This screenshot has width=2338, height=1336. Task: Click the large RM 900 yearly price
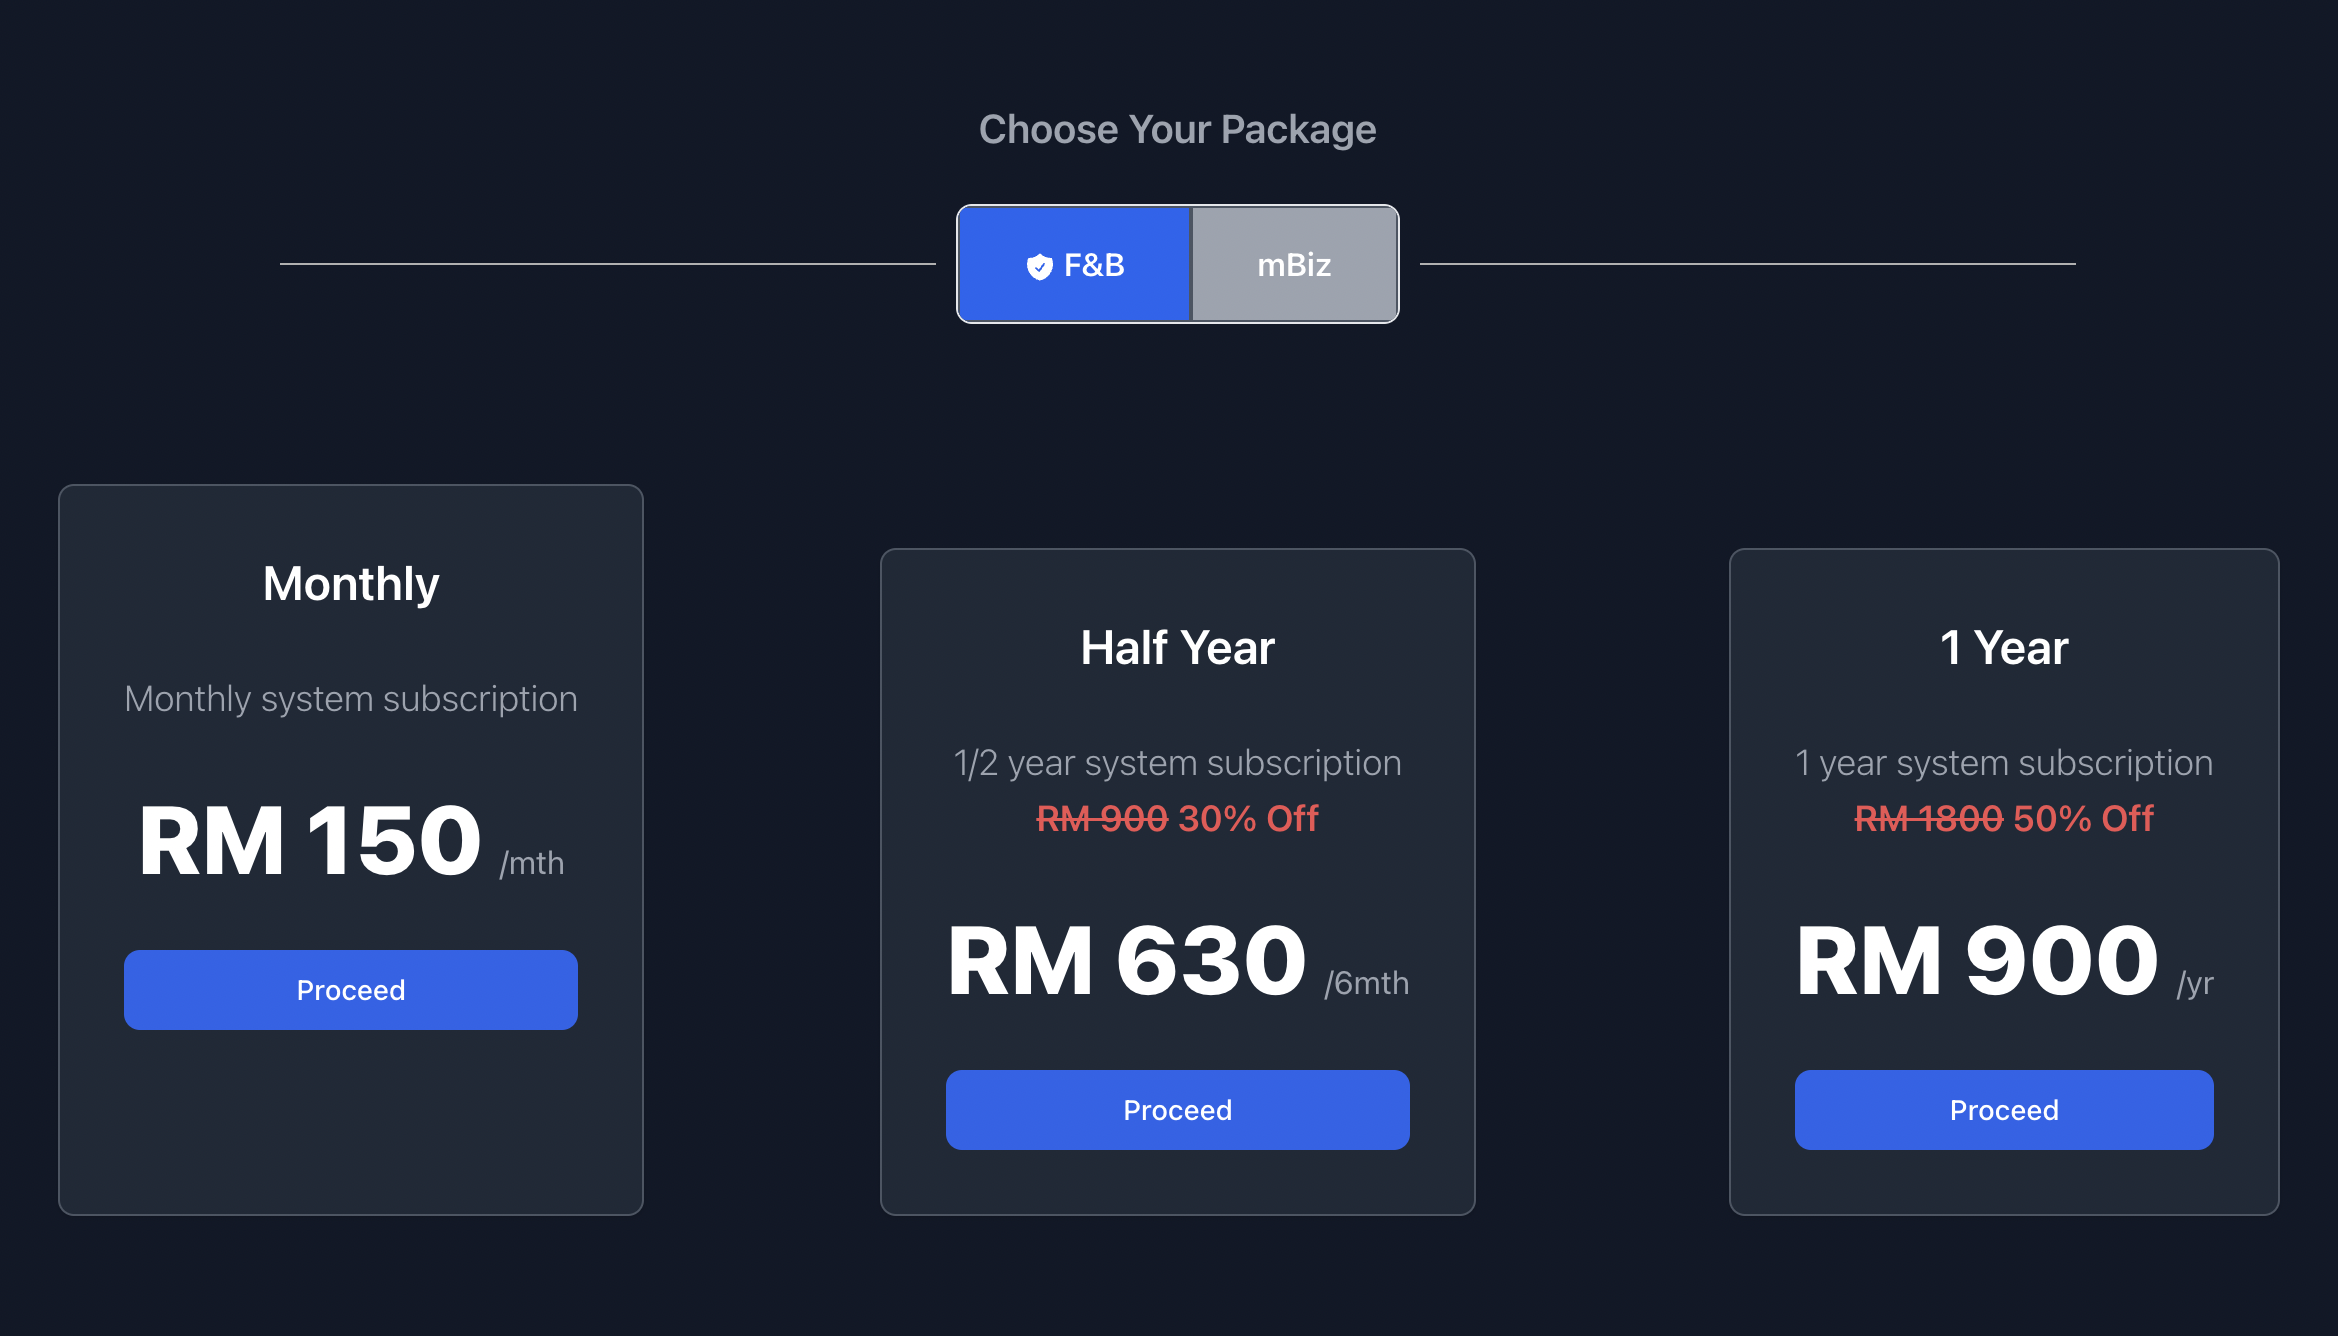click(x=1977, y=962)
